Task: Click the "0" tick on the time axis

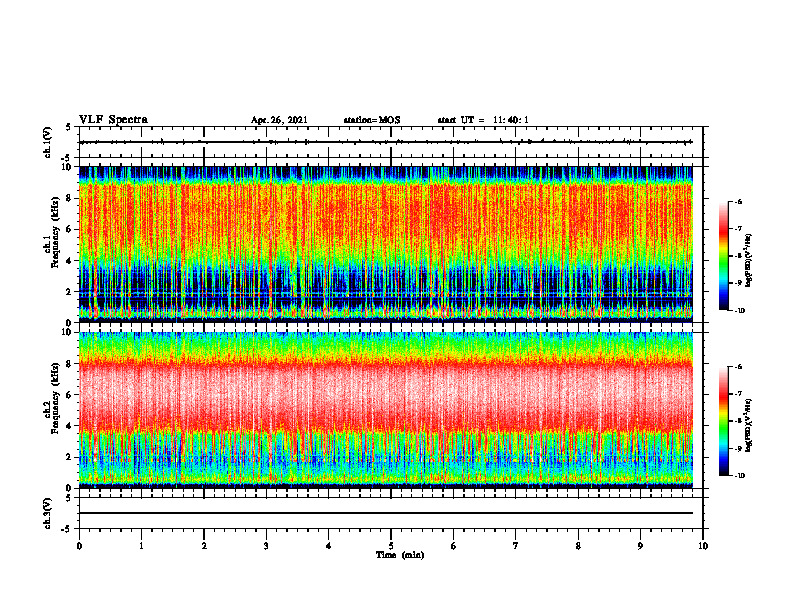Action: [x=79, y=546]
